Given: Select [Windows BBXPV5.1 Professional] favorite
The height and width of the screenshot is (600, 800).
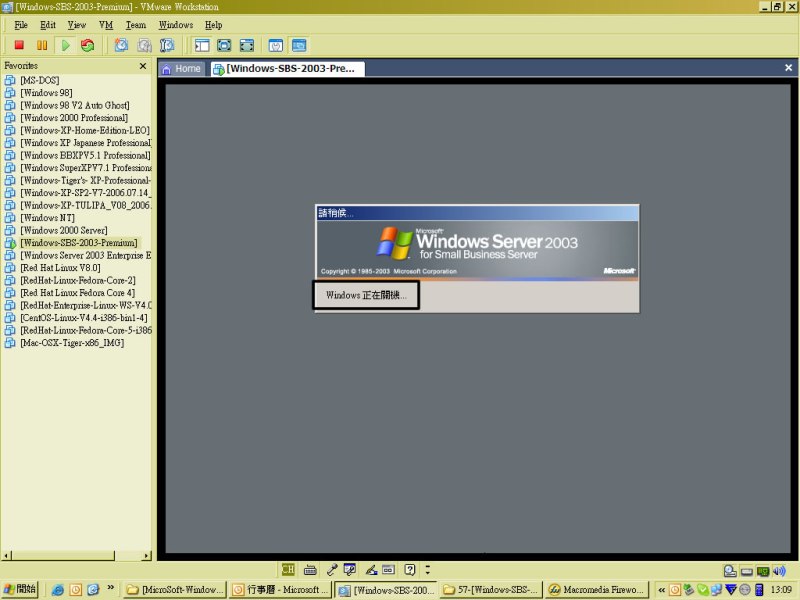Looking at the screenshot, I should pyautogui.click(x=85, y=155).
